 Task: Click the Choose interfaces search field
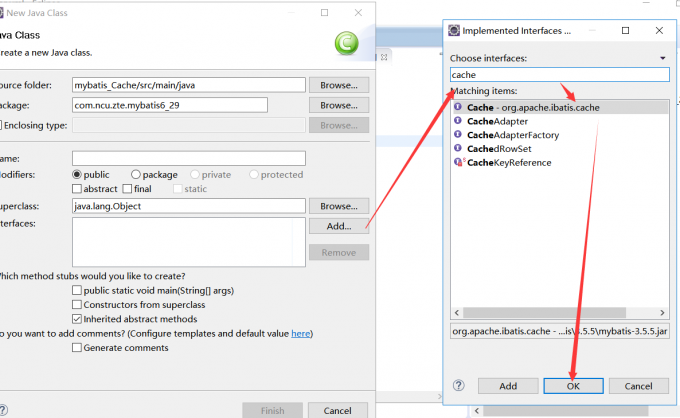pyautogui.click(x=555, y=74)
